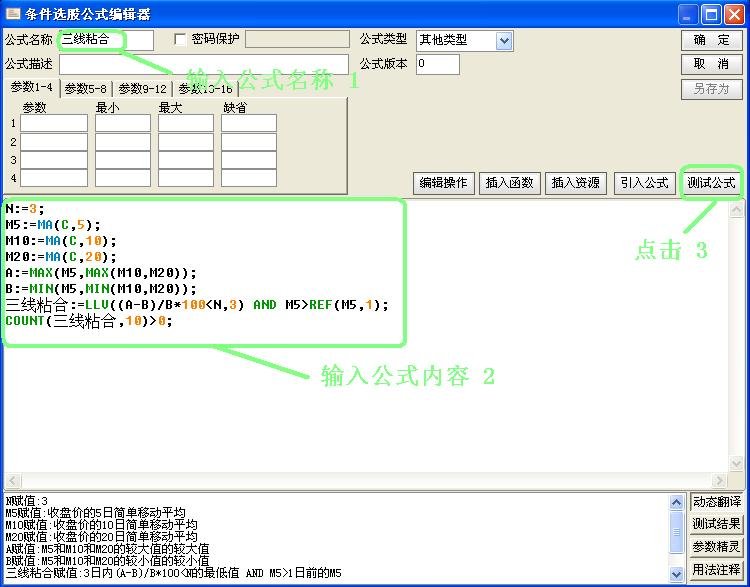Open the 用法注释 panel
Viewport: 750px width, 587px height.
point(717,569)
